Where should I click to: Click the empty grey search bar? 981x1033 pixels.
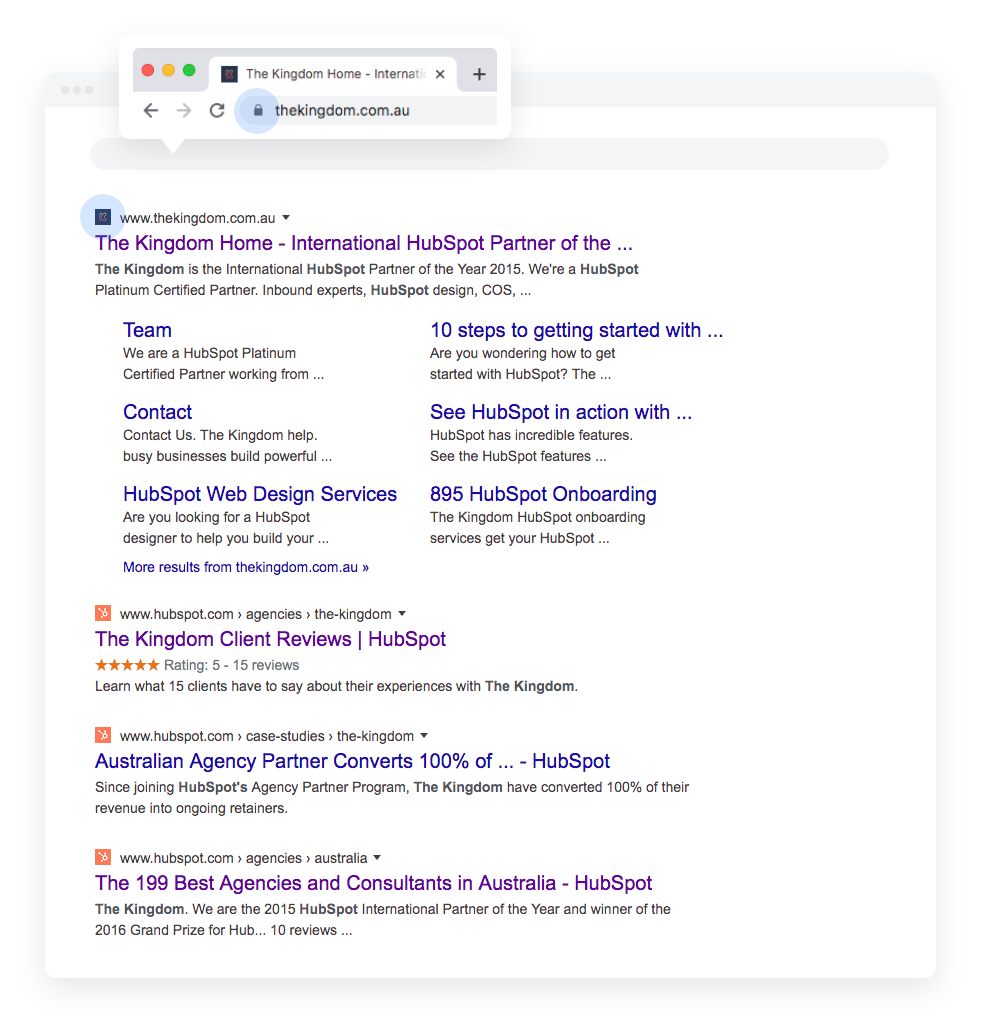[489, 154]
